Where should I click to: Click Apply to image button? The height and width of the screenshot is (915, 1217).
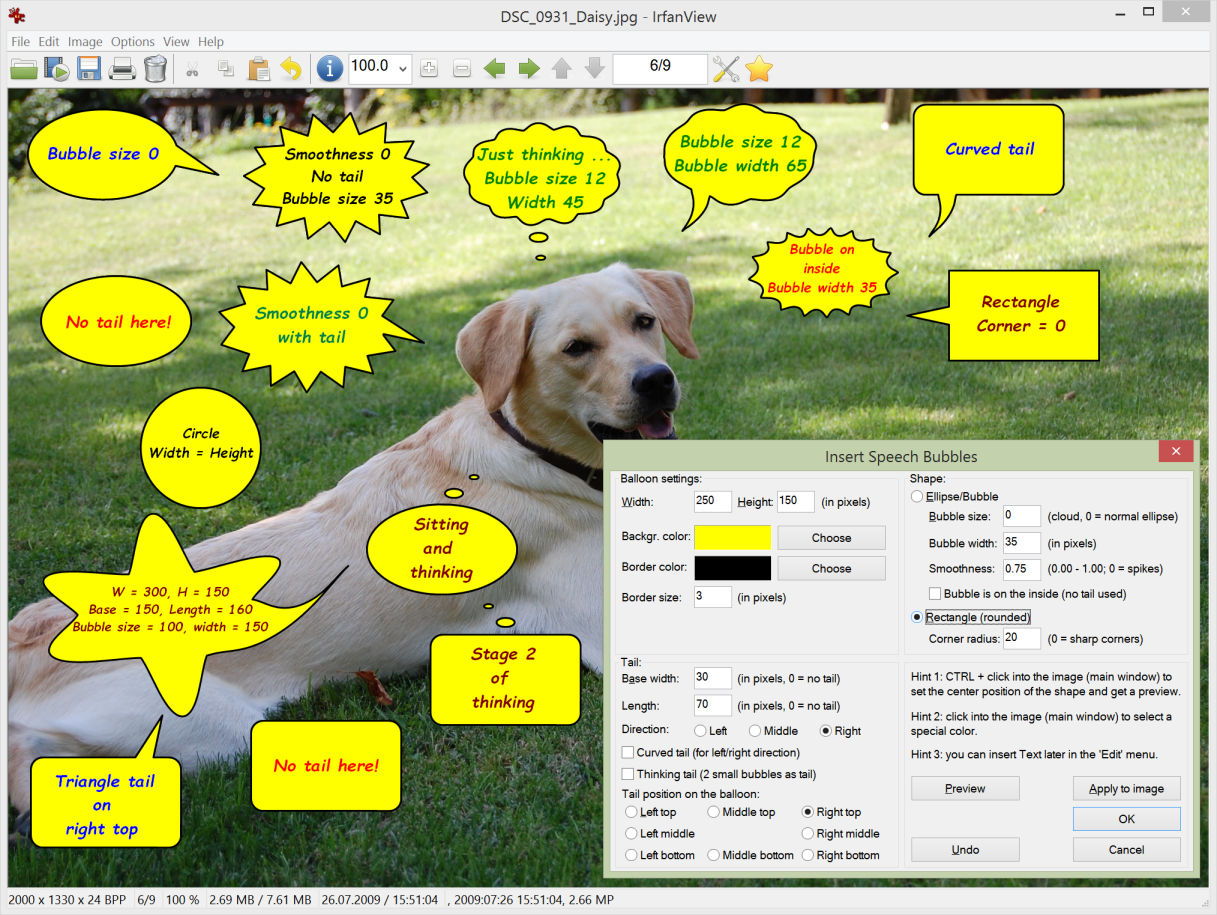click(1126, 788)
